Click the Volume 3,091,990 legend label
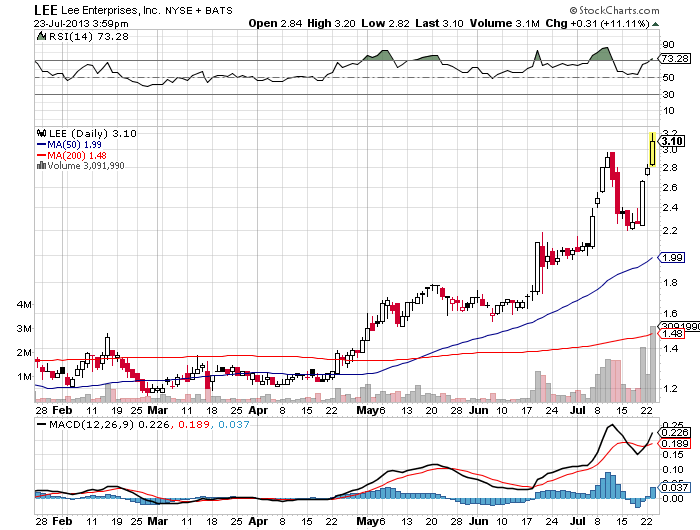 [x=86, y=166]
